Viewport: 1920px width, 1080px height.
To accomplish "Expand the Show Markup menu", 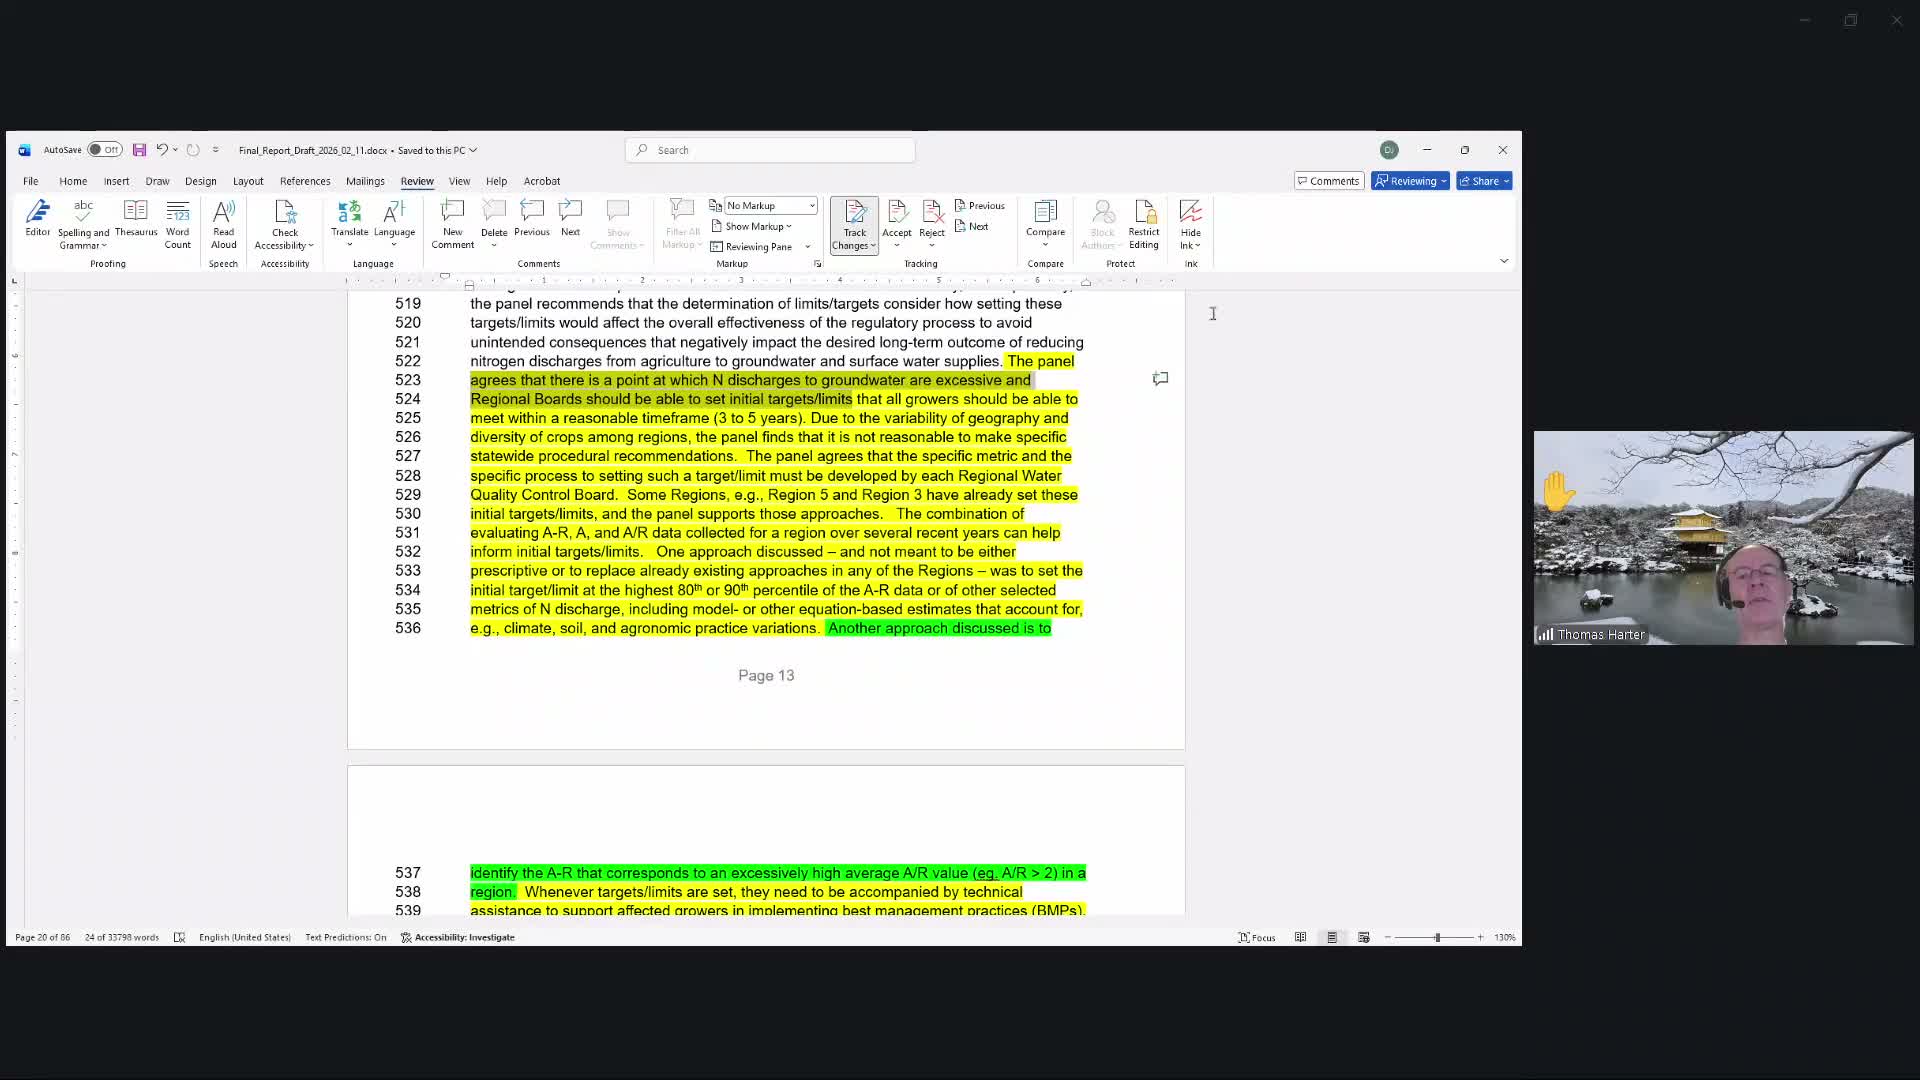I will (757, 226).
